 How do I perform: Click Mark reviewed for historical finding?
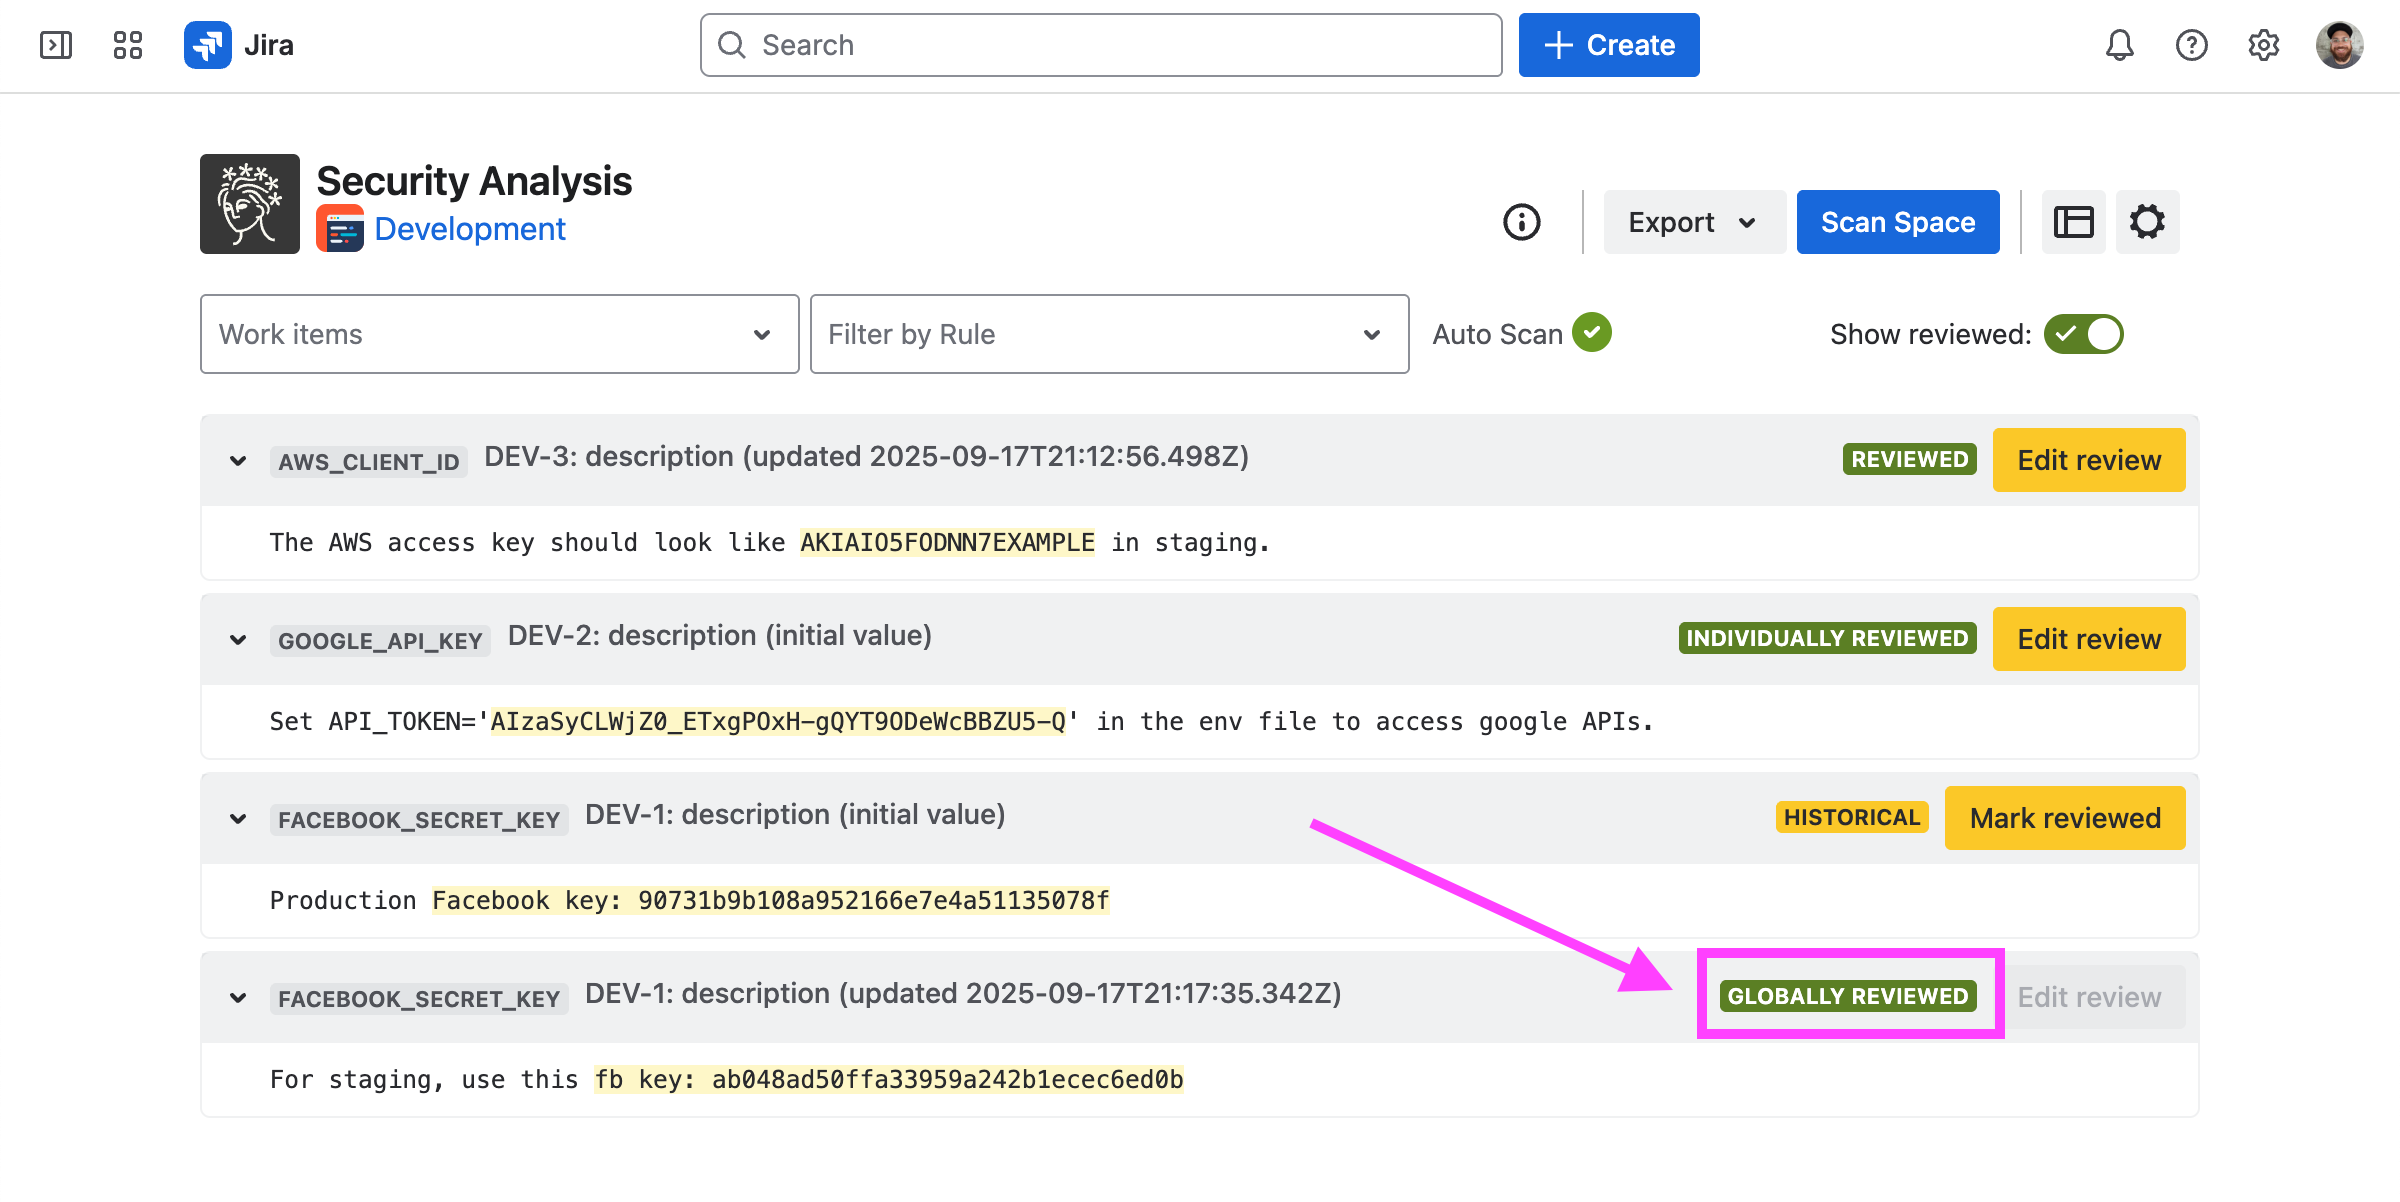coord(2064,818)
